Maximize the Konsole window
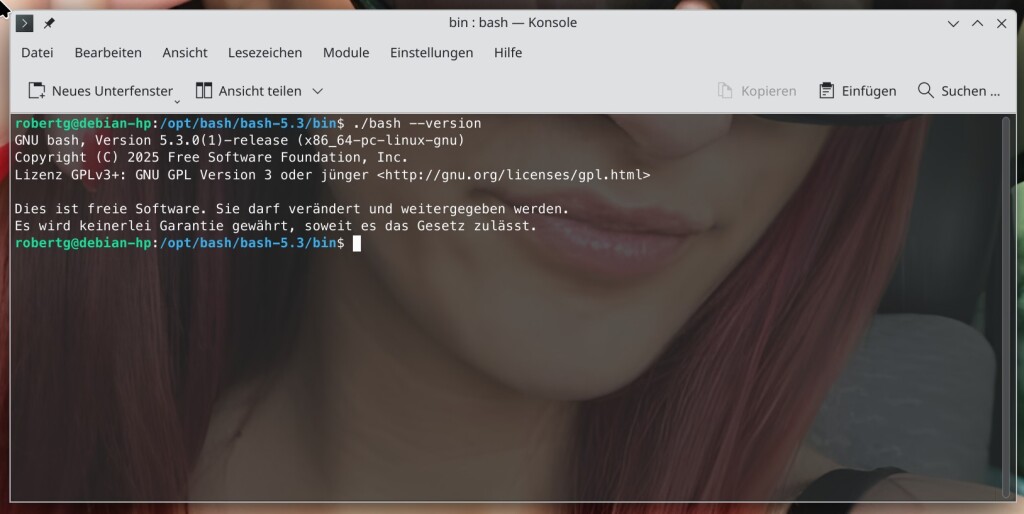Viewport: 1024px width, 514px height. click(978, 24)
